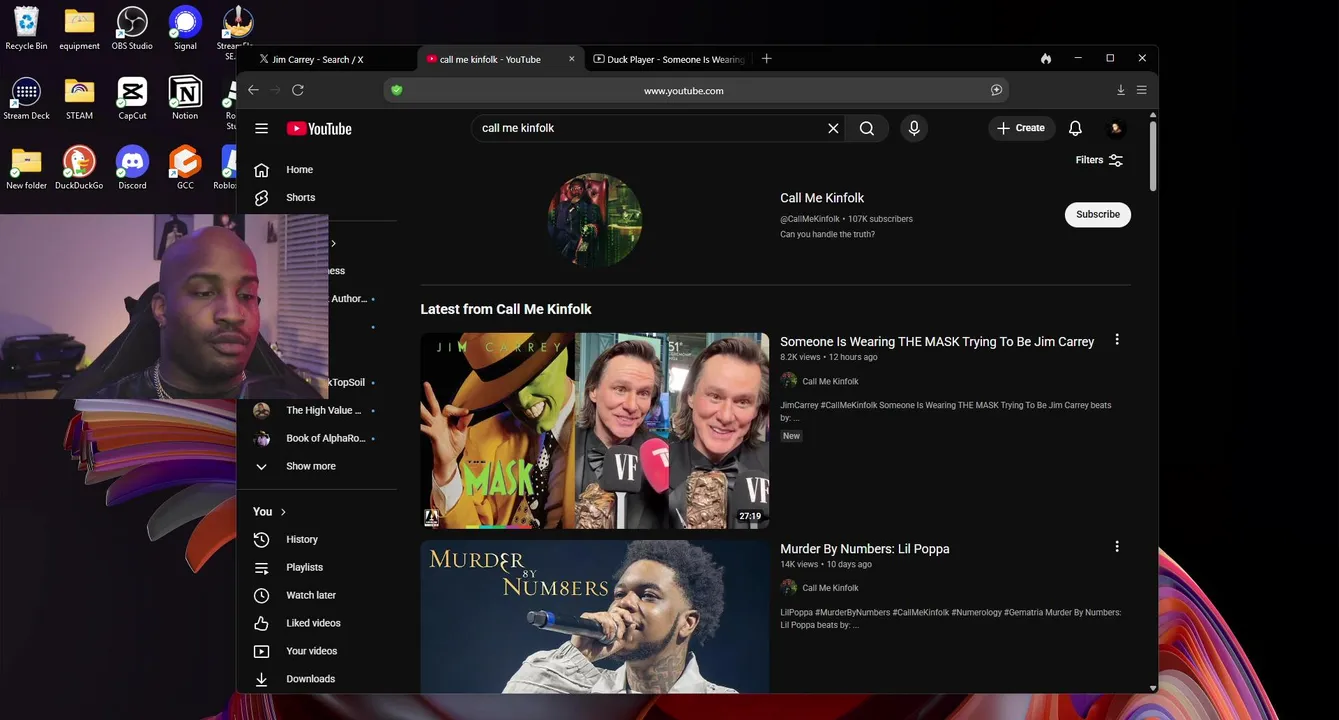
Task: Open options for the MASK video
Action: (x=1117, y=340)
